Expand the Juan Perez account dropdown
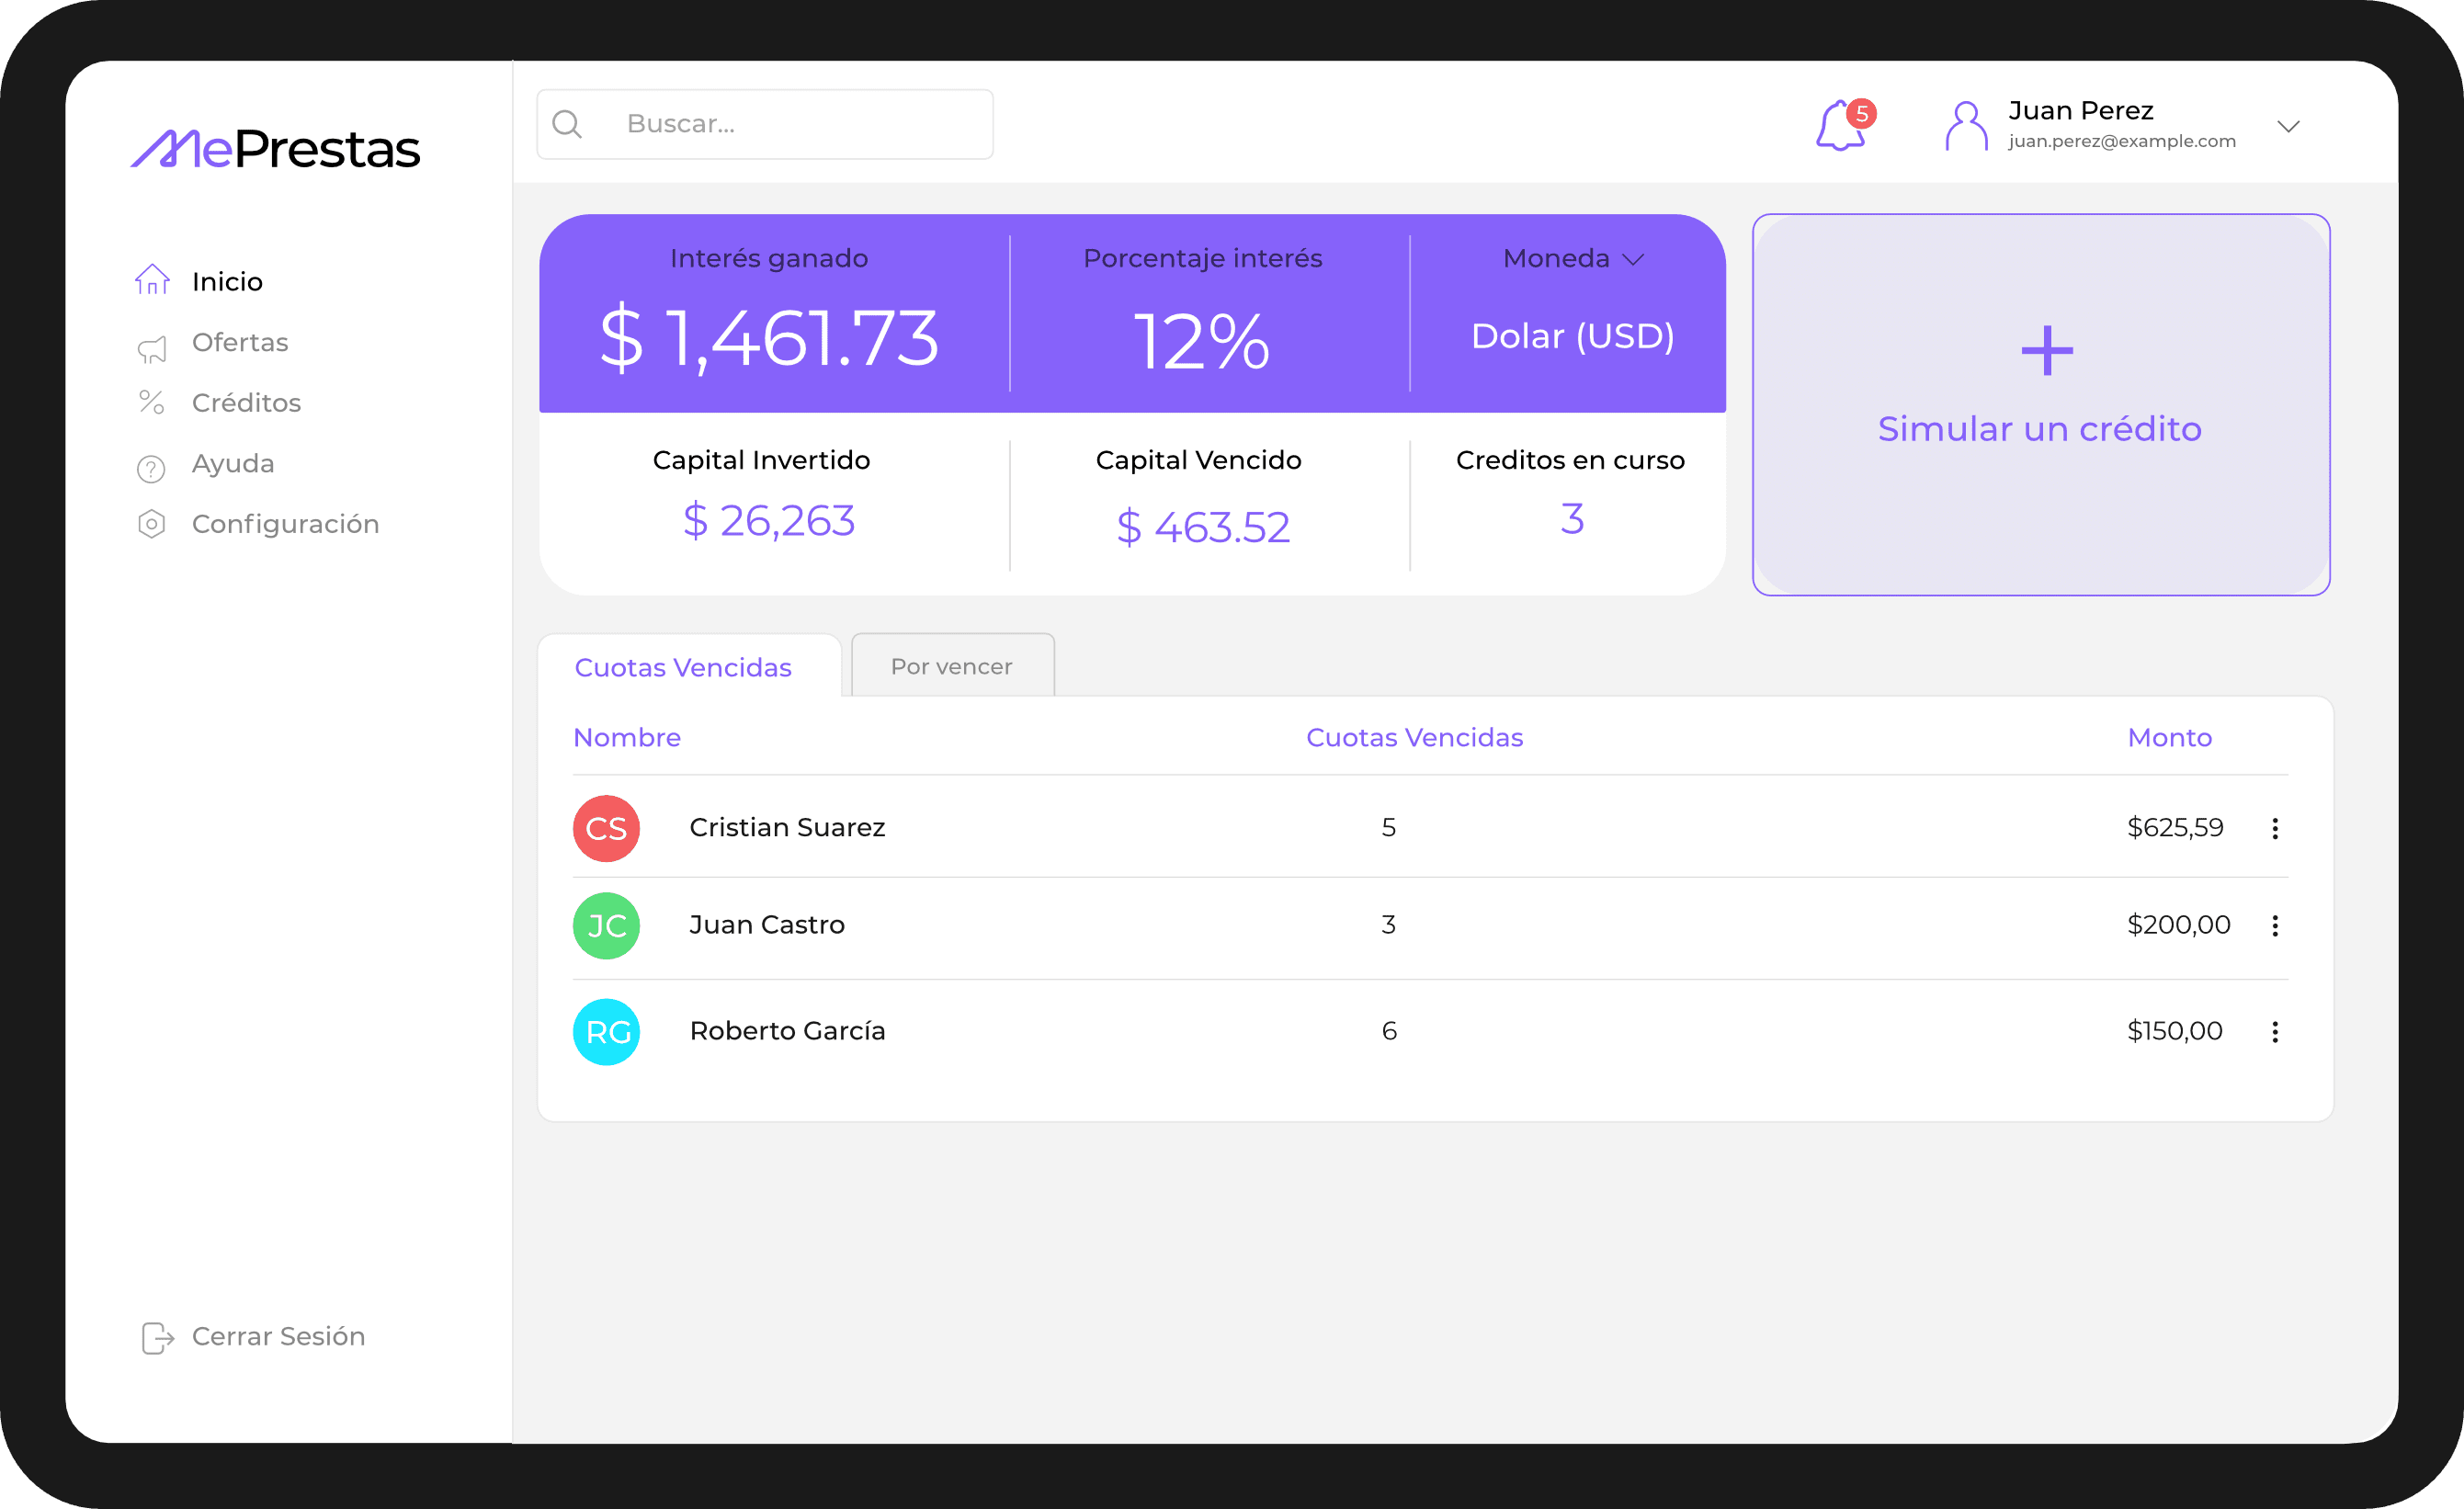The width and height of the screenshot is (2464, 1509). [2288, 126]
